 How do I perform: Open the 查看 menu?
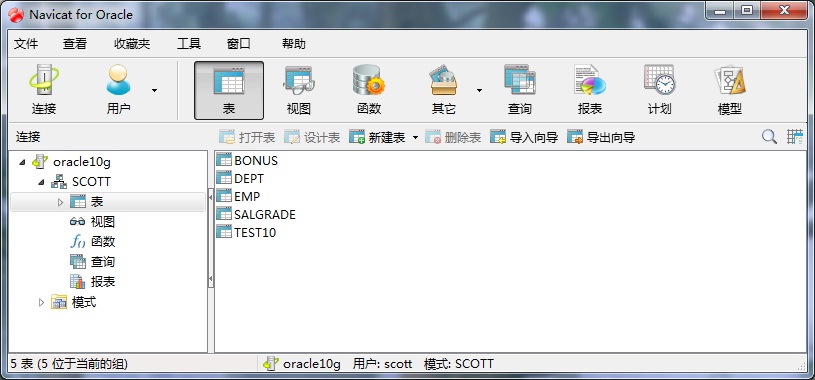75,44
